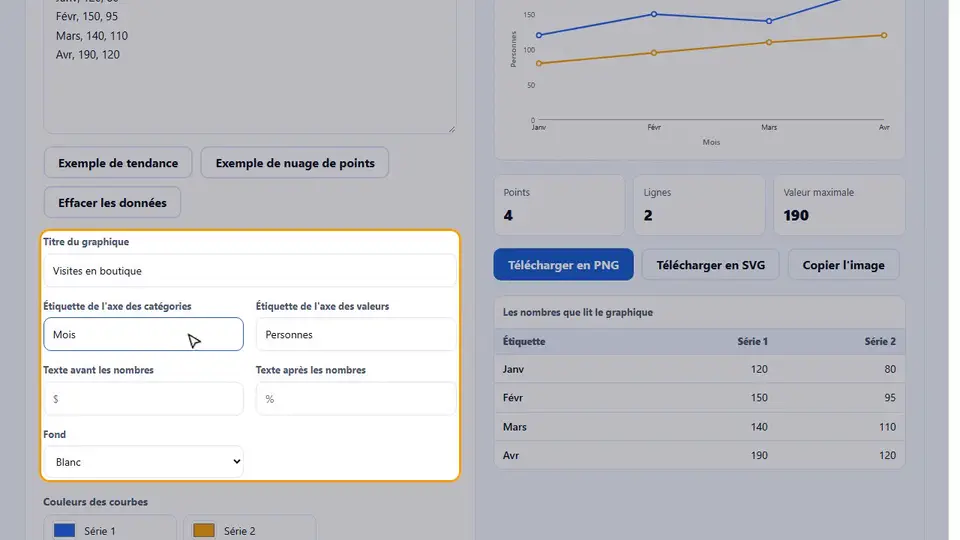Click 'Les nombres que lit le graphique' heading
This screenshot has width=960, height=540.
(577, 312)
